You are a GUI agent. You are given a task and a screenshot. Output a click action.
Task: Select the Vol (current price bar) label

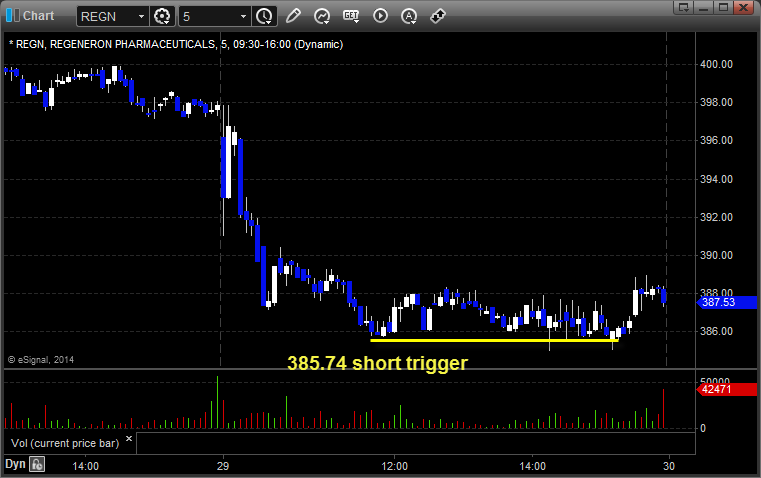click(x=65, y=443)
